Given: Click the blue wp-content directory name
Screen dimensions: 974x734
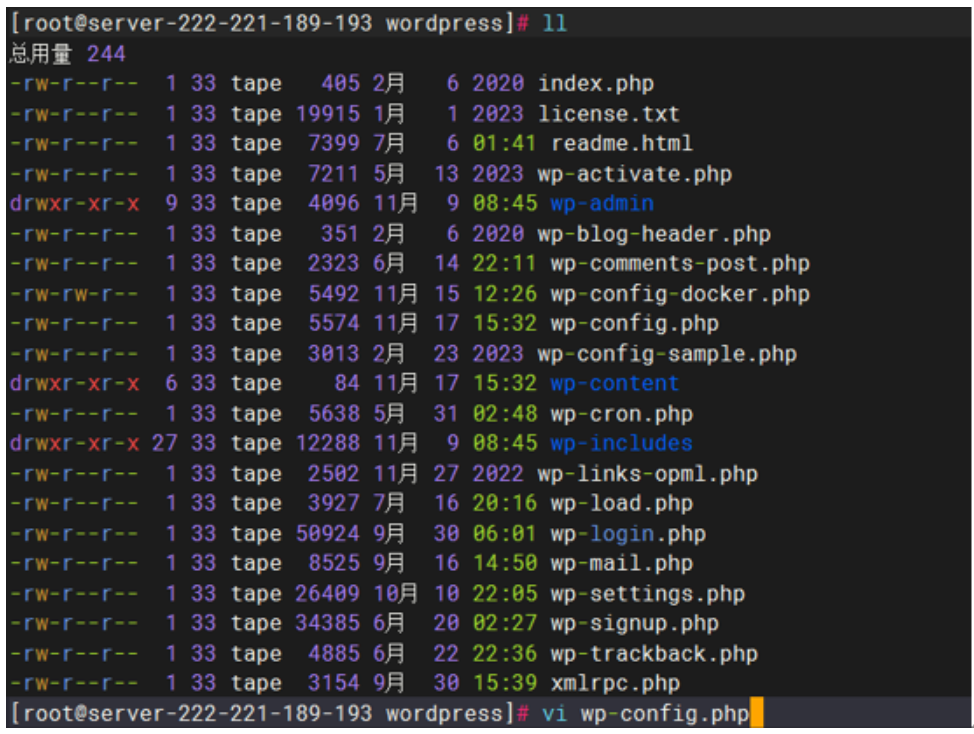Looking at the screenshot, I should click(614, 384).
